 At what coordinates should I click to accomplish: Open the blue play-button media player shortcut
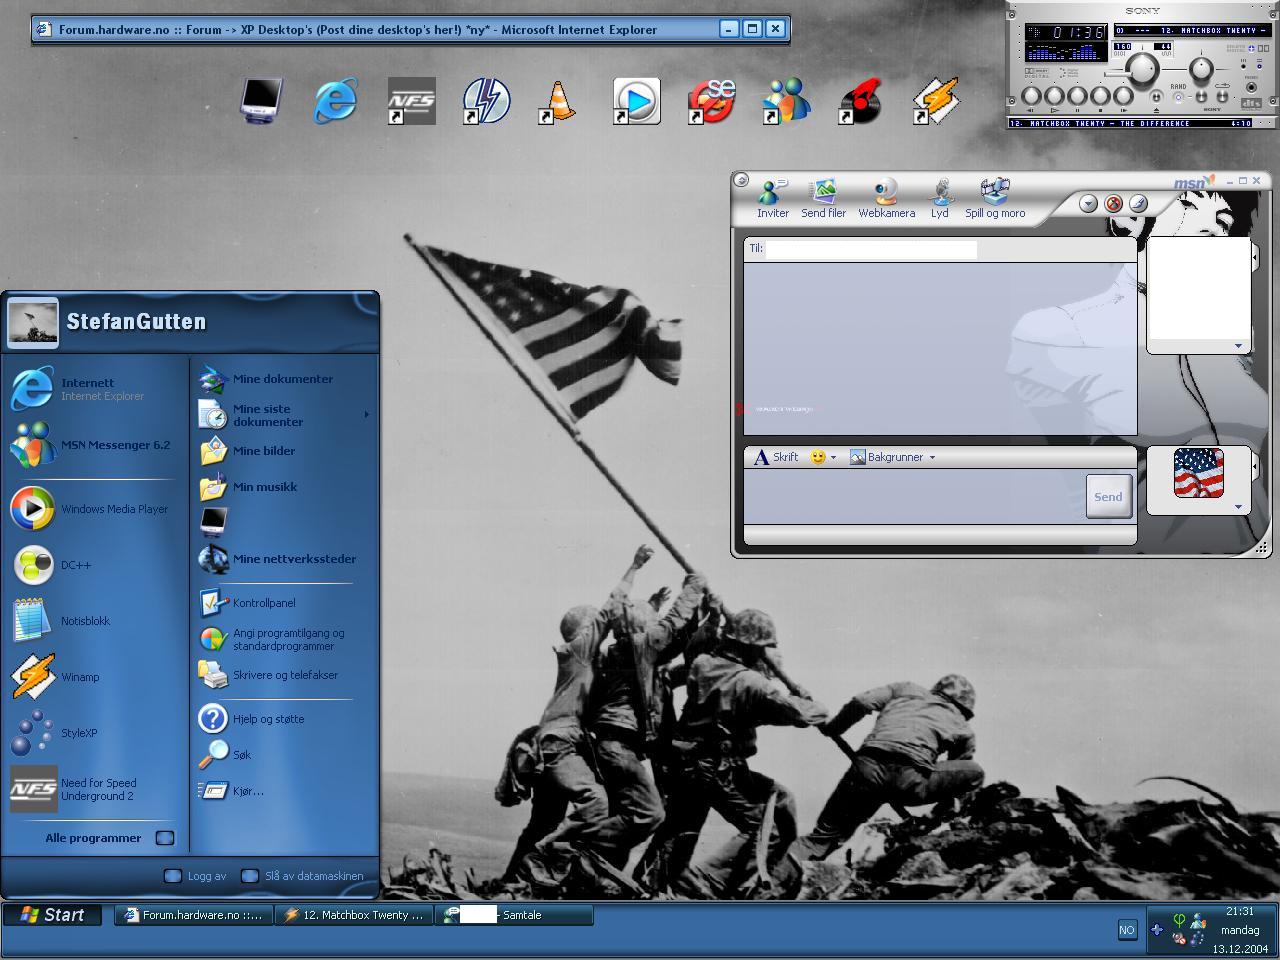636,101
